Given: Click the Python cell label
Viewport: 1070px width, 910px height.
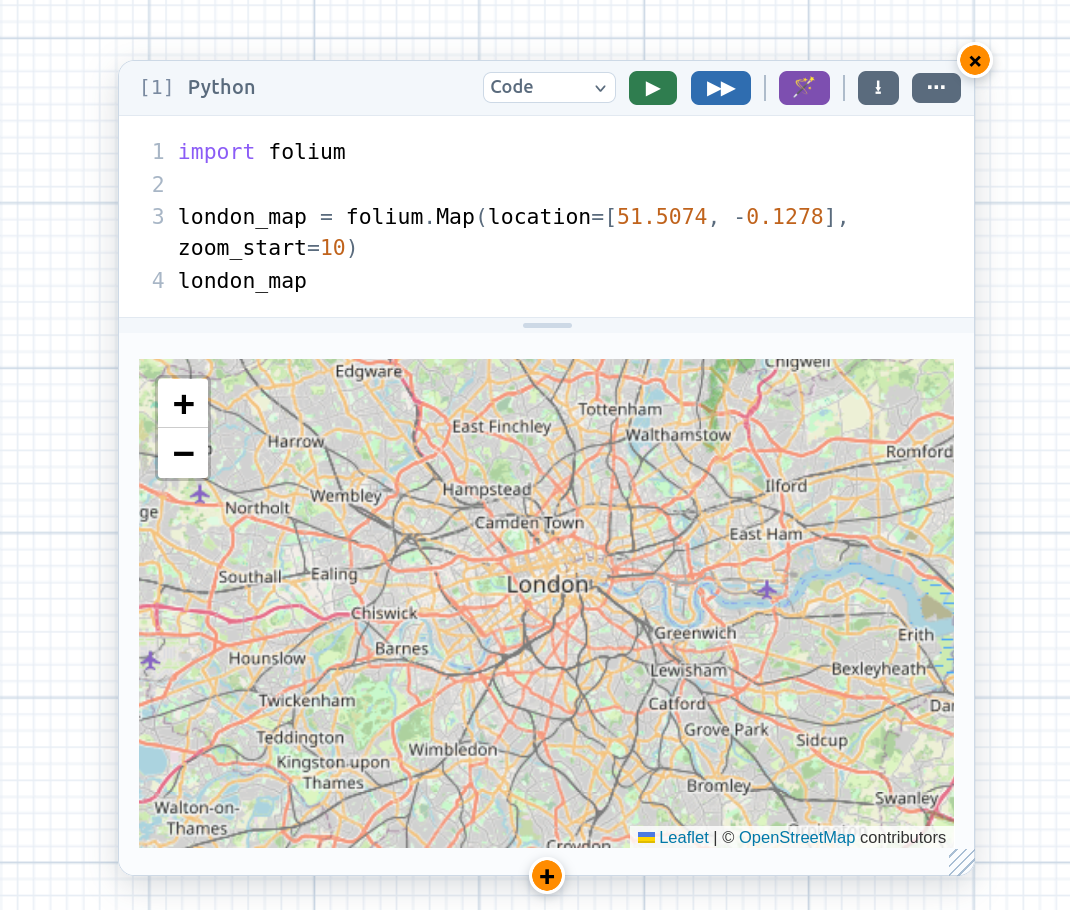Looking at the screenshot, I should pos(221,87).
